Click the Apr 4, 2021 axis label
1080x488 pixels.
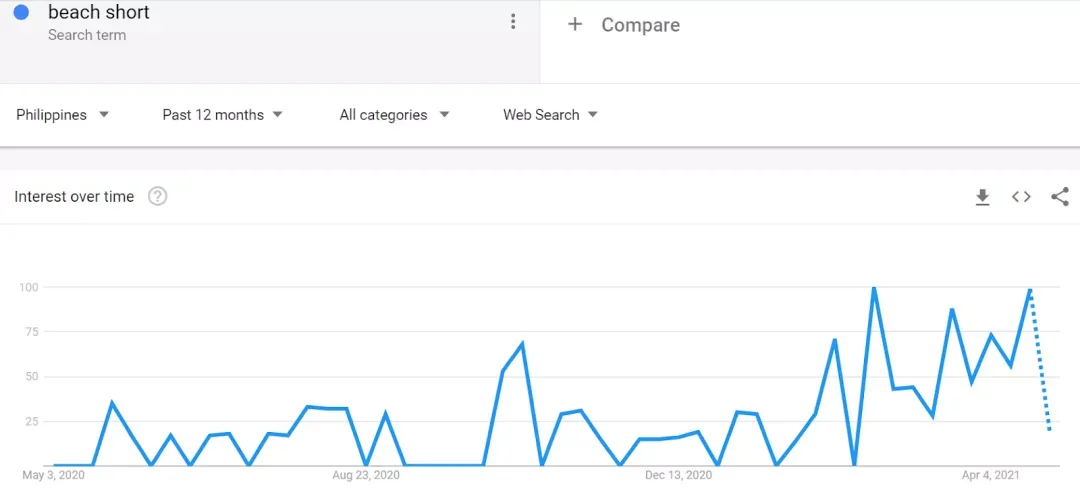(x=991, y=475)
